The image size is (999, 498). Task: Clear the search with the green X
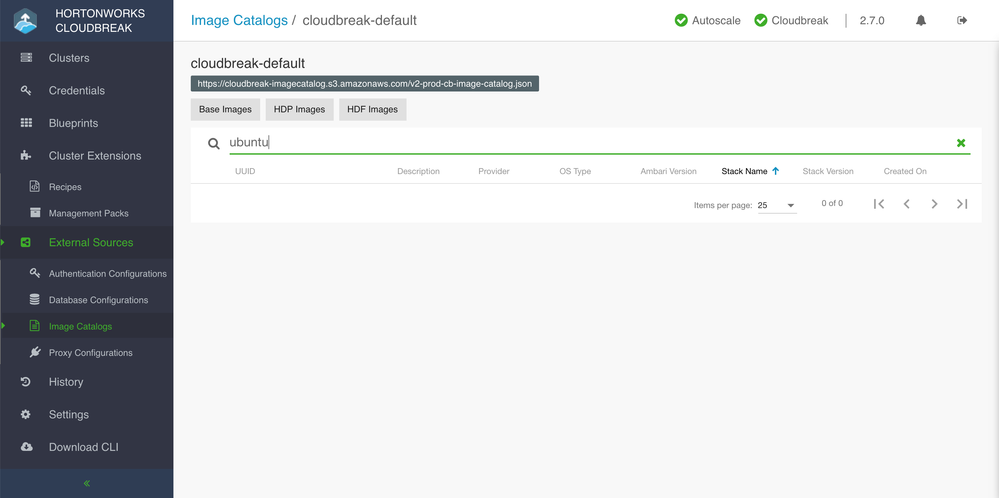(961, 143)
